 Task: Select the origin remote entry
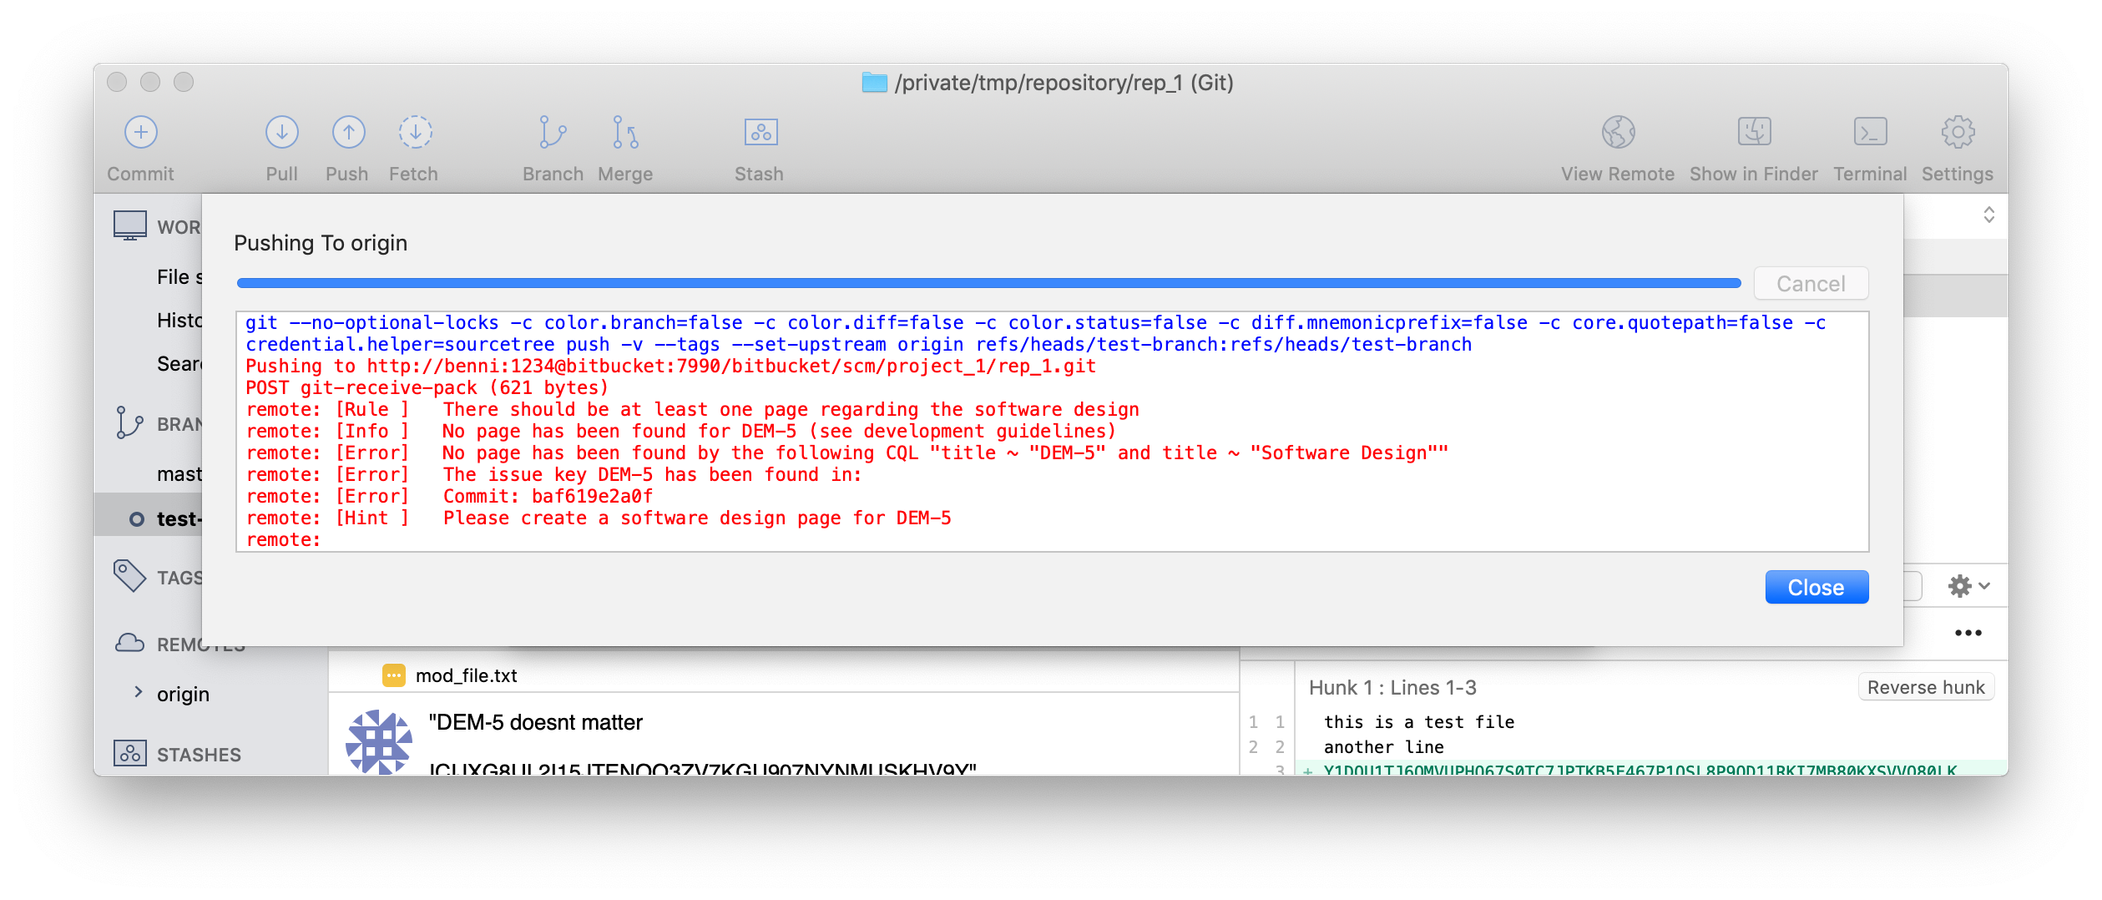[183, 694]
